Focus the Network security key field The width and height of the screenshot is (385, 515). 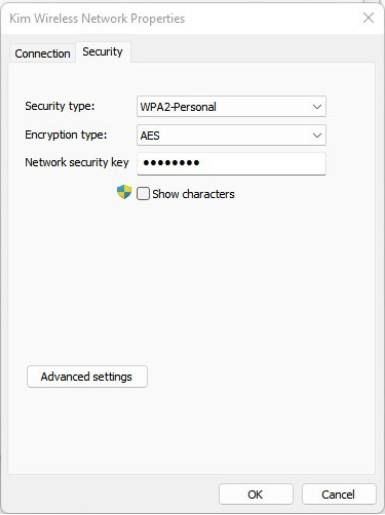coord(231,163)
